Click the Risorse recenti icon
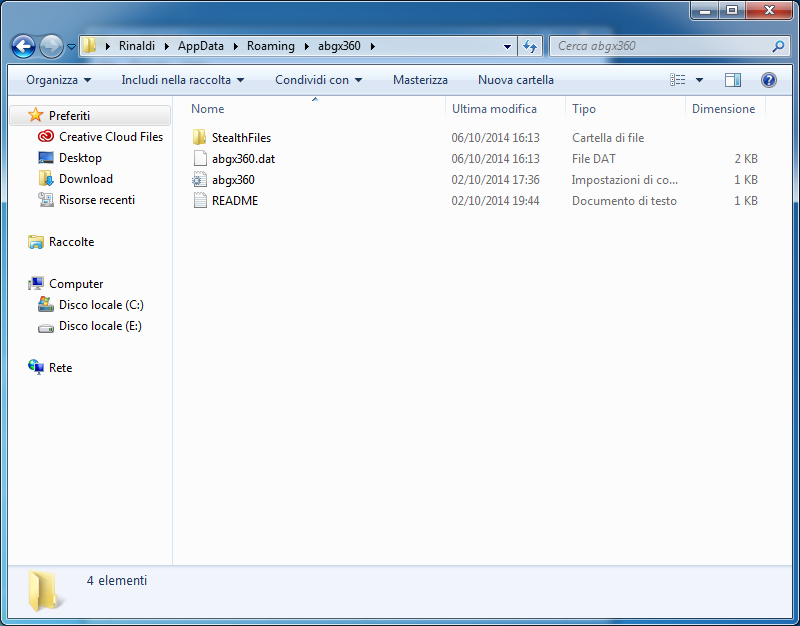800x626 pixels. pyautogui.click(x=46, y=199)
